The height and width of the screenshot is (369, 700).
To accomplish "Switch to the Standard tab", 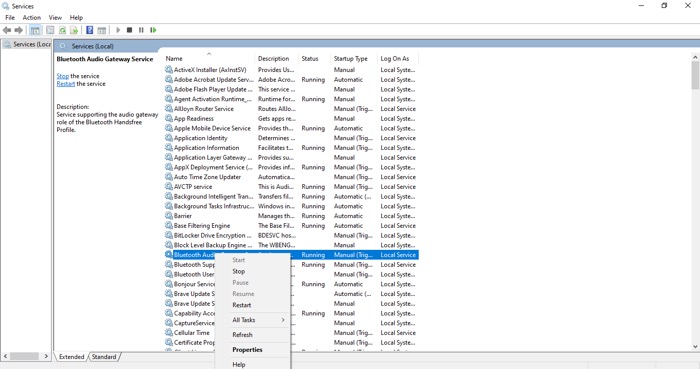I will [x=104, y=357].
